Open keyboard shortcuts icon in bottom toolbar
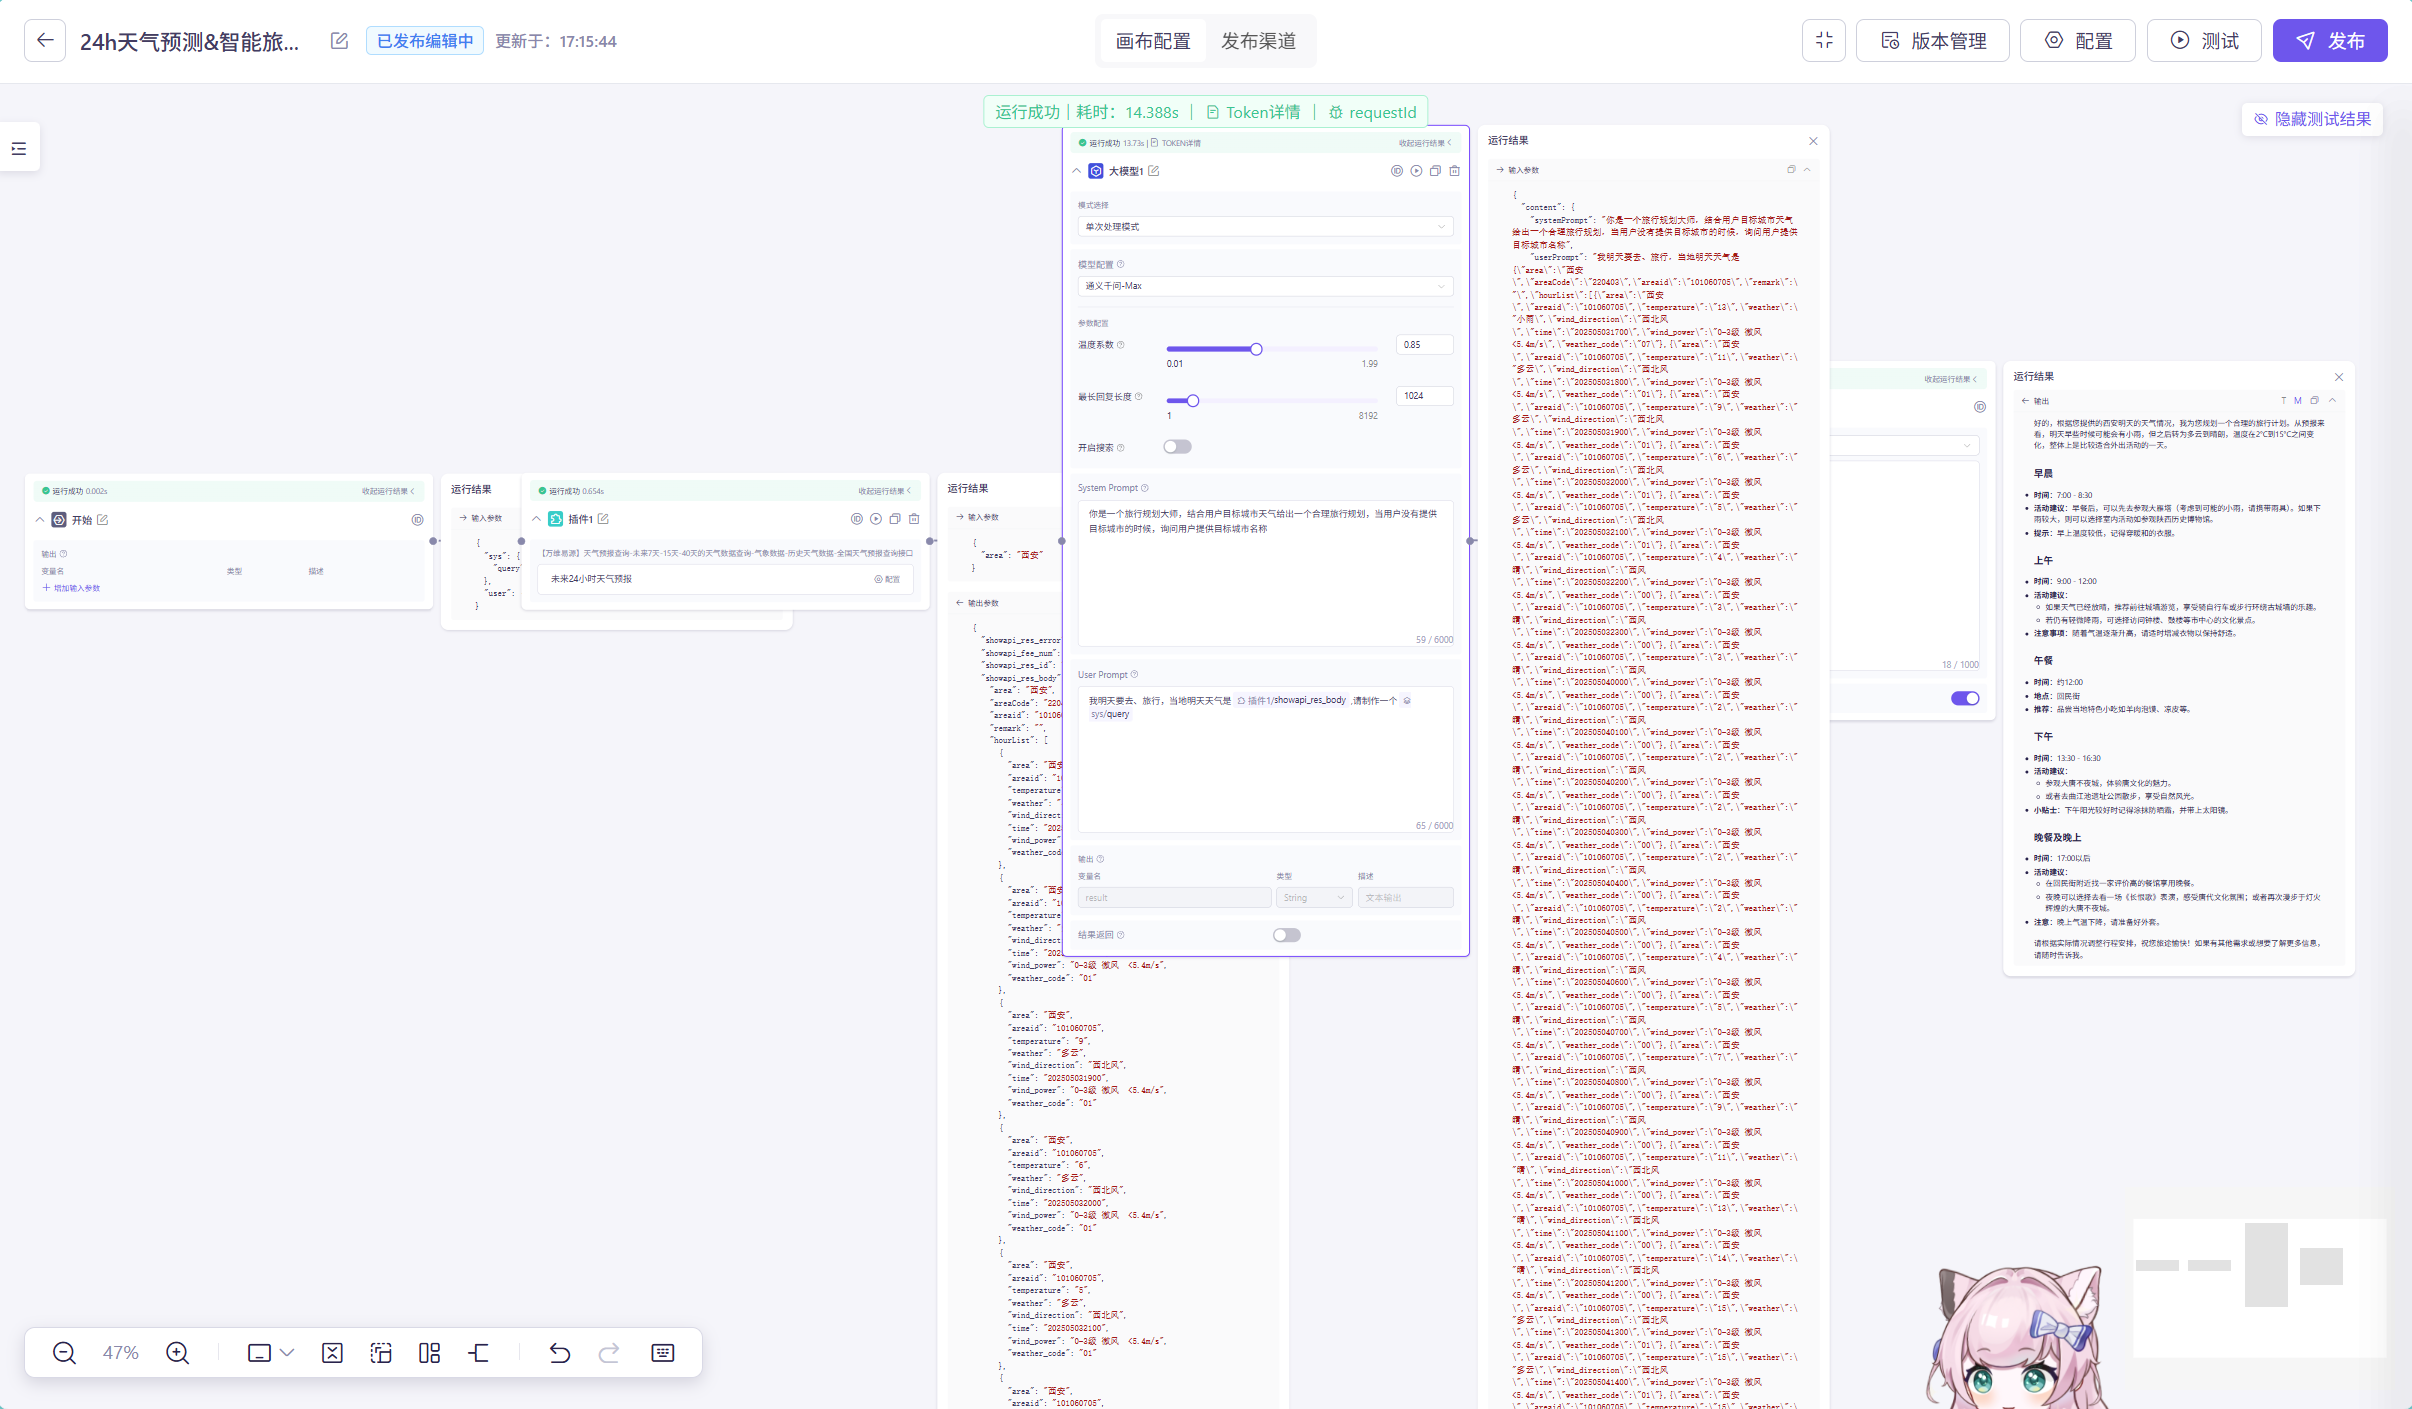The image size is (2412, 1409). click(x=662, y=1353)
